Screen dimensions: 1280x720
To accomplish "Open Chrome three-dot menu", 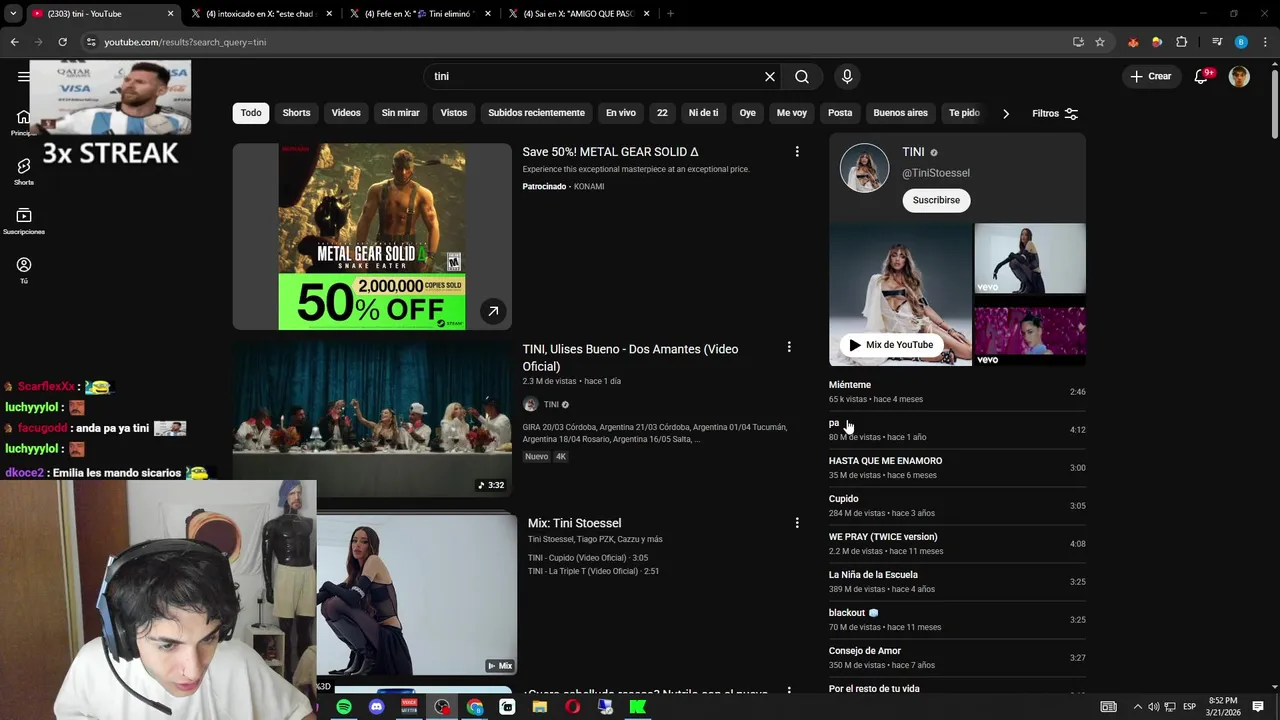I will click(1265, 42).
